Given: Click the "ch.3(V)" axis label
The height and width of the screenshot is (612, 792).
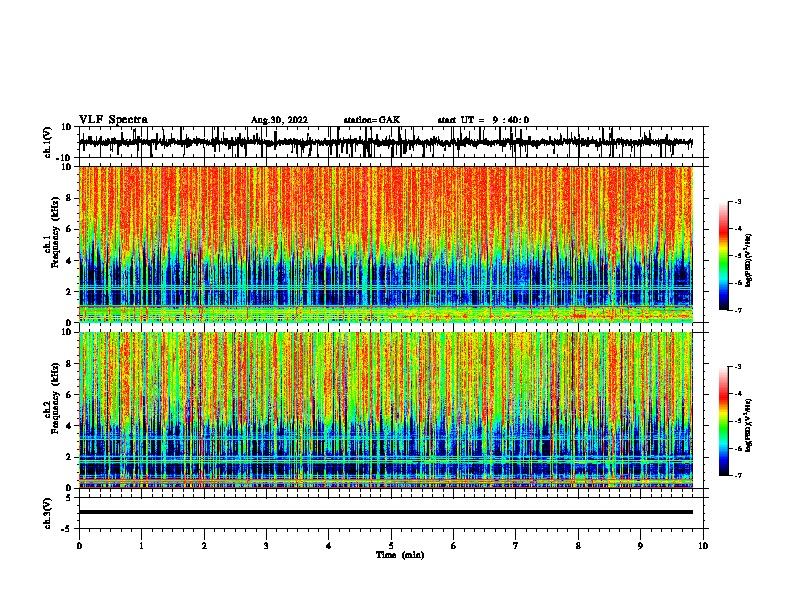Looking at the screenshot, I should pyautogui.click(x=48, y=513).
